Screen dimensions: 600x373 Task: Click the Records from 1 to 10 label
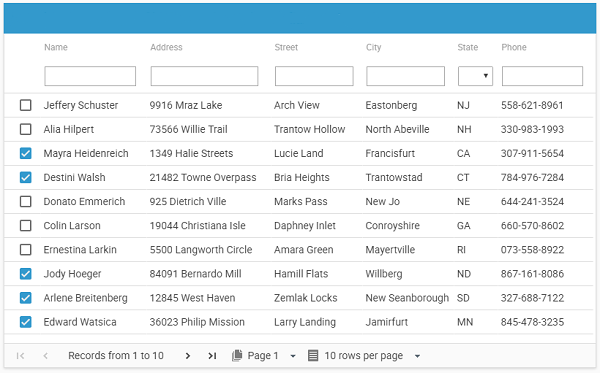pyautogui.click(x=116, y=356)
